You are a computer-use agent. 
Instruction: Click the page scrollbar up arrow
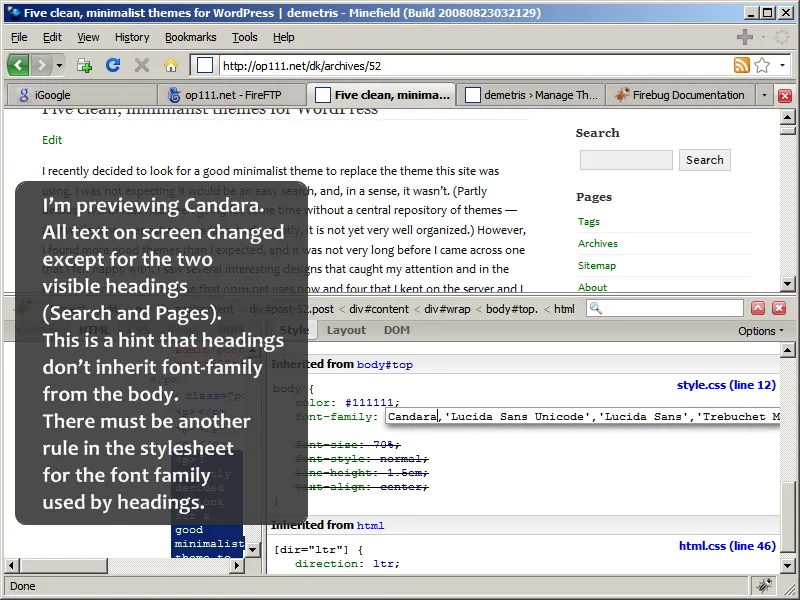[787, 117]
